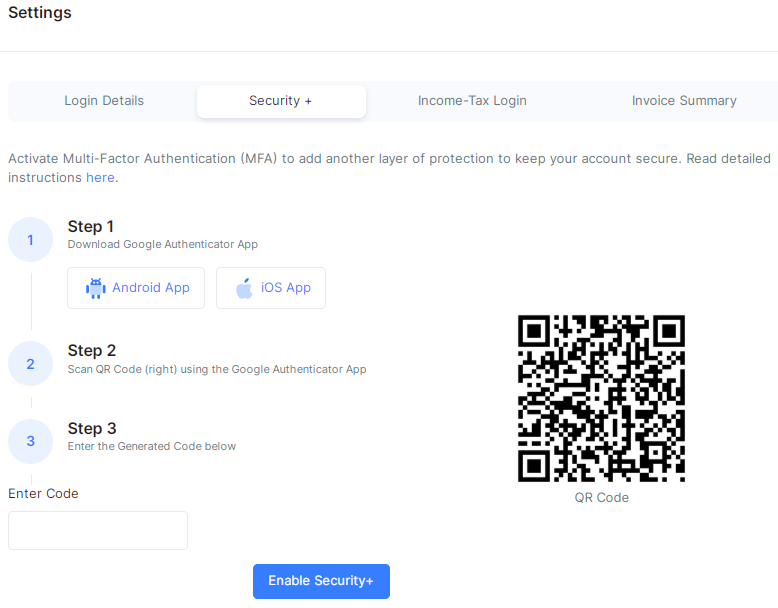Click the Android App download button

click(x=136, y=288)
